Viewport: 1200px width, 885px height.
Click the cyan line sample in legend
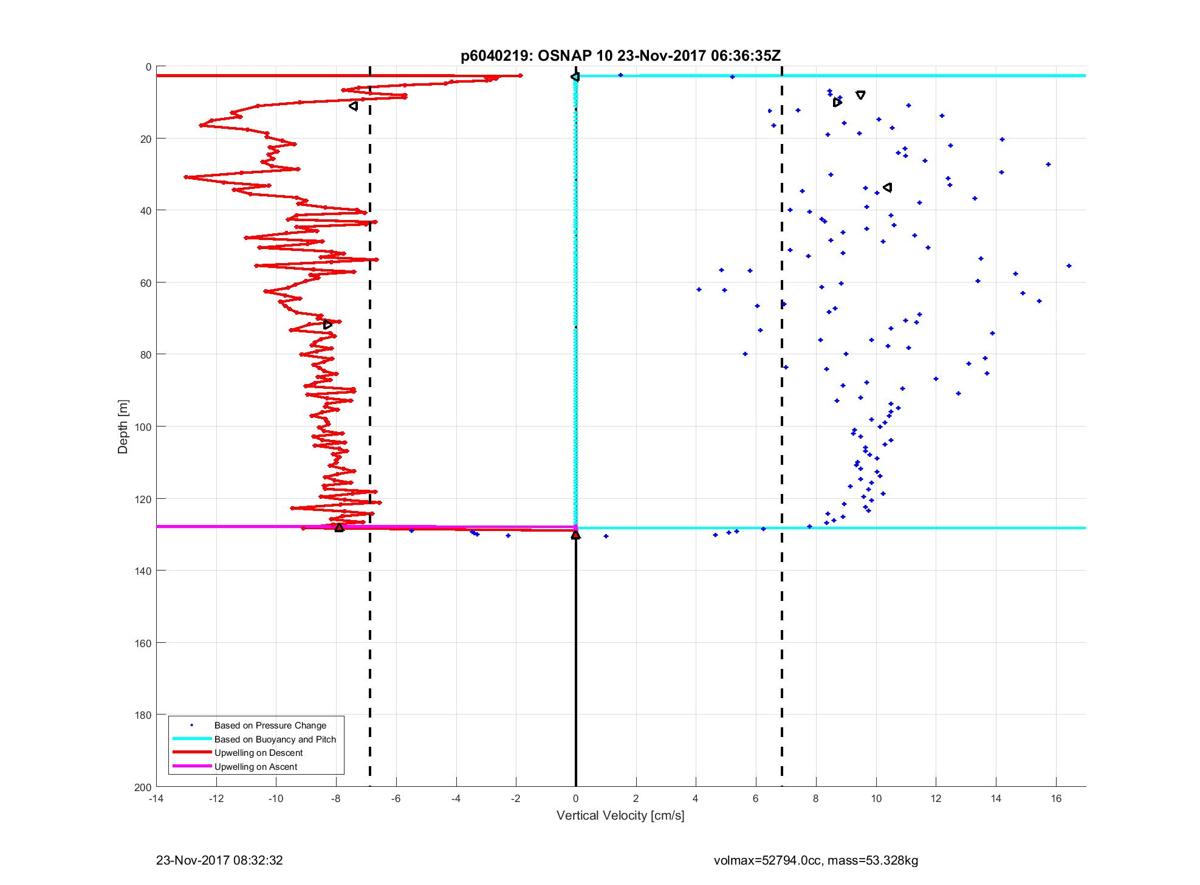(x=190, y=739)
